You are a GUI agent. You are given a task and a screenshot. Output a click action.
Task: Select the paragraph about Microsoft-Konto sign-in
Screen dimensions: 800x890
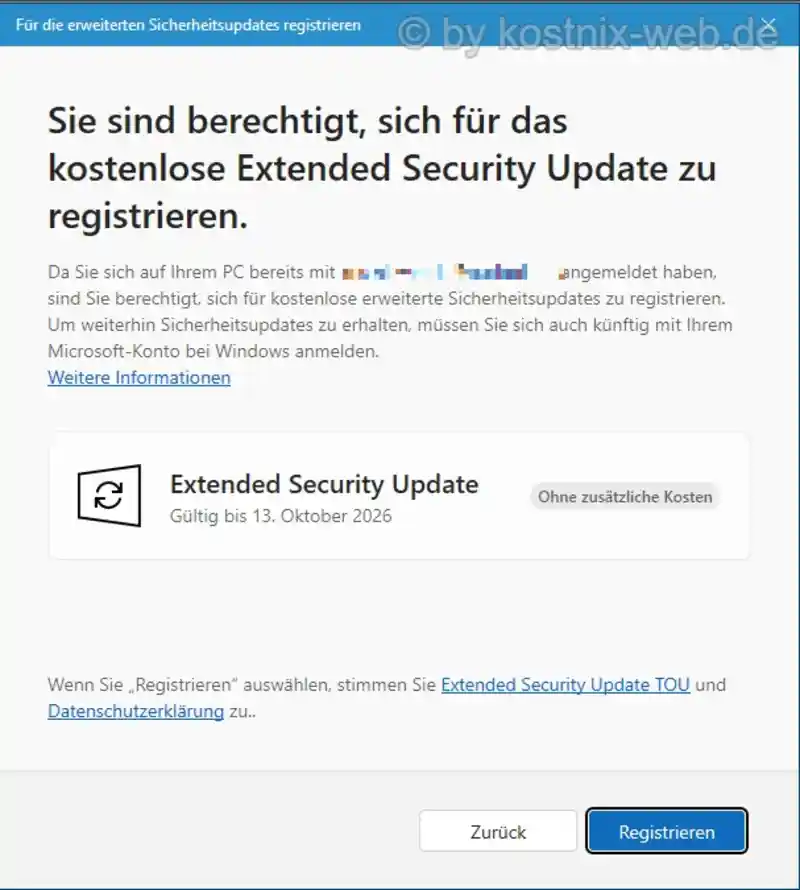coord(390,312)
